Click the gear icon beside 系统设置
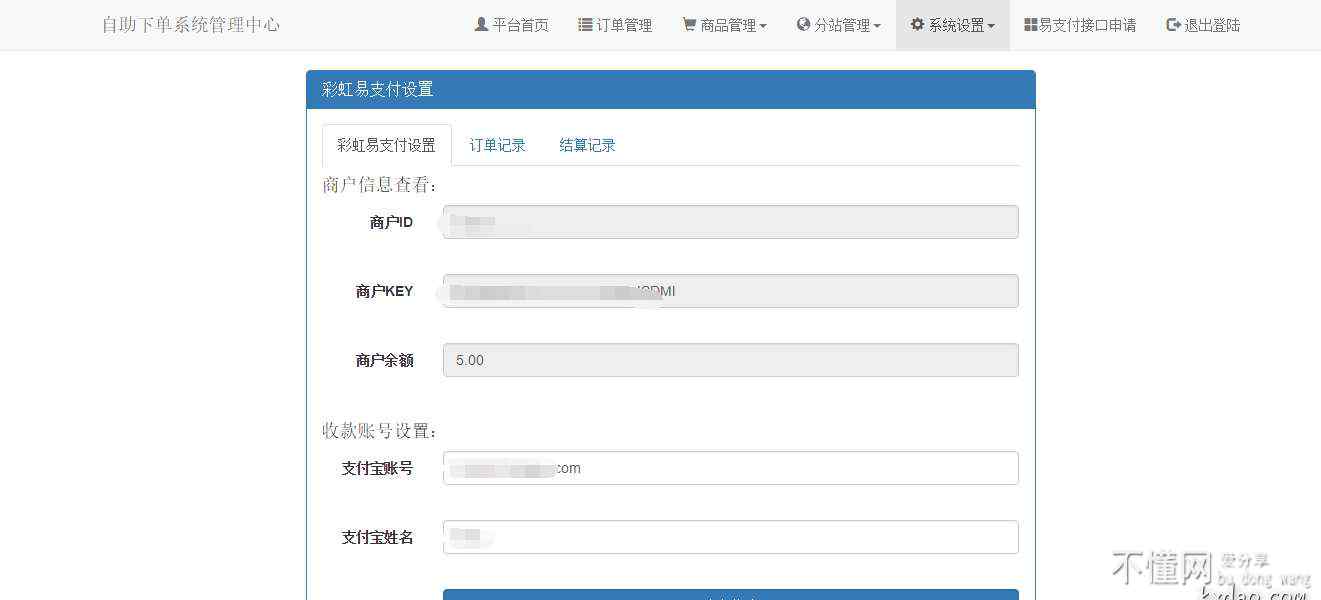 coord(917,25)
